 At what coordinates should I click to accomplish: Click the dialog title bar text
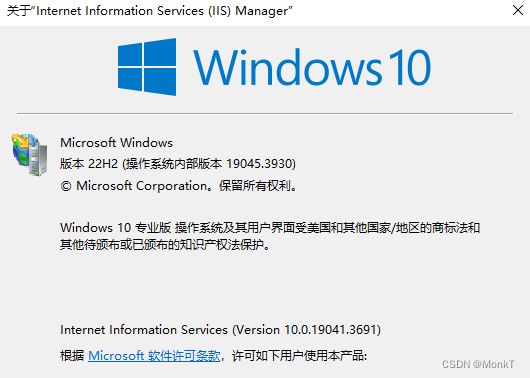tap(149, 11)
